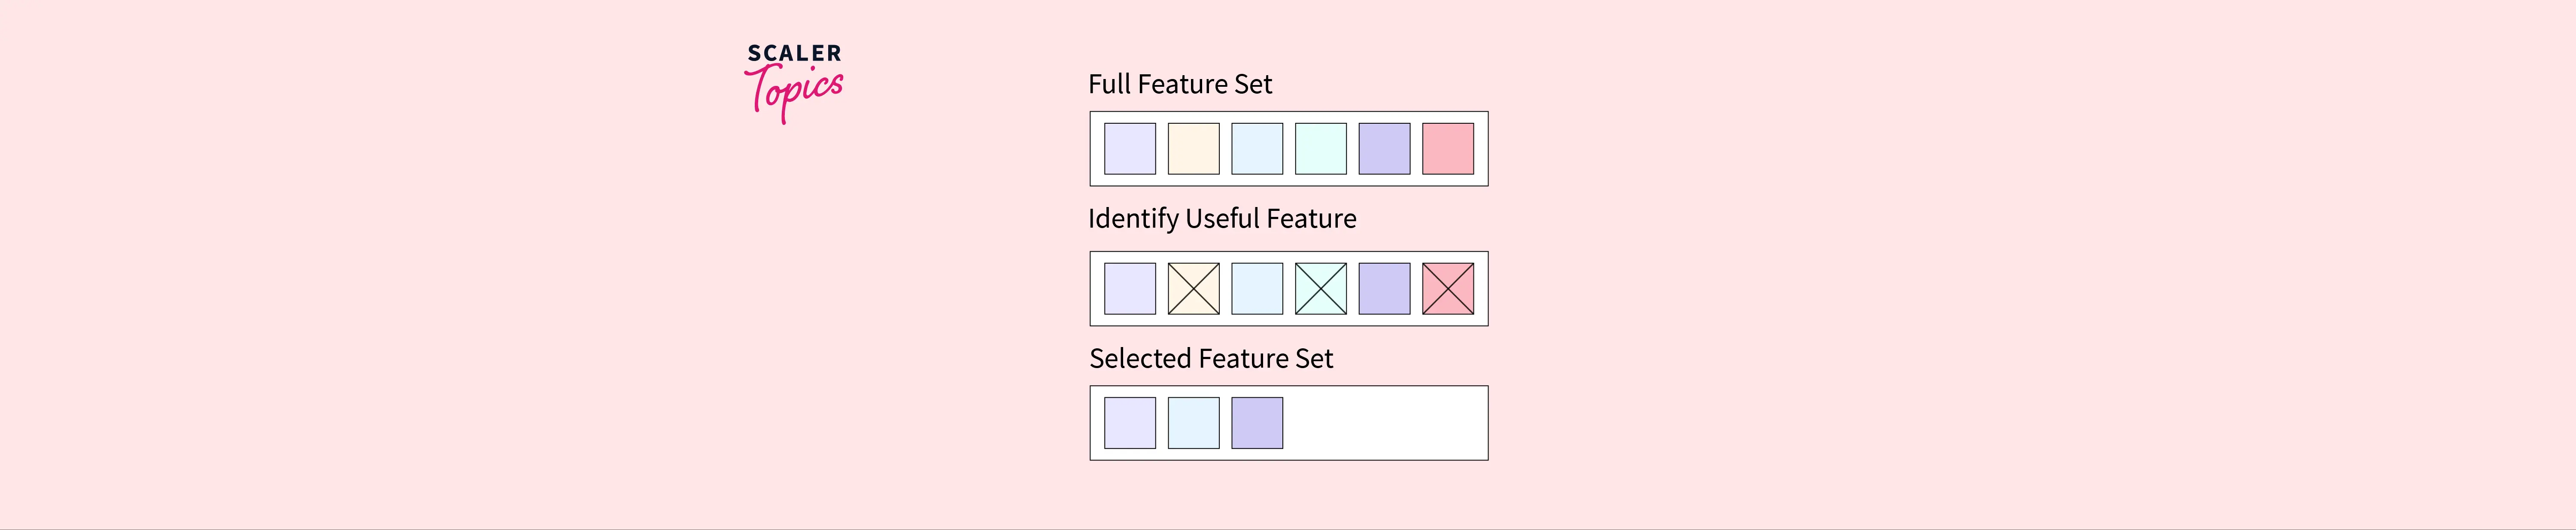This screenshot has height=530, width=2576.
Task: Select the cream square in Full Feature Set
Action: 1193,149
